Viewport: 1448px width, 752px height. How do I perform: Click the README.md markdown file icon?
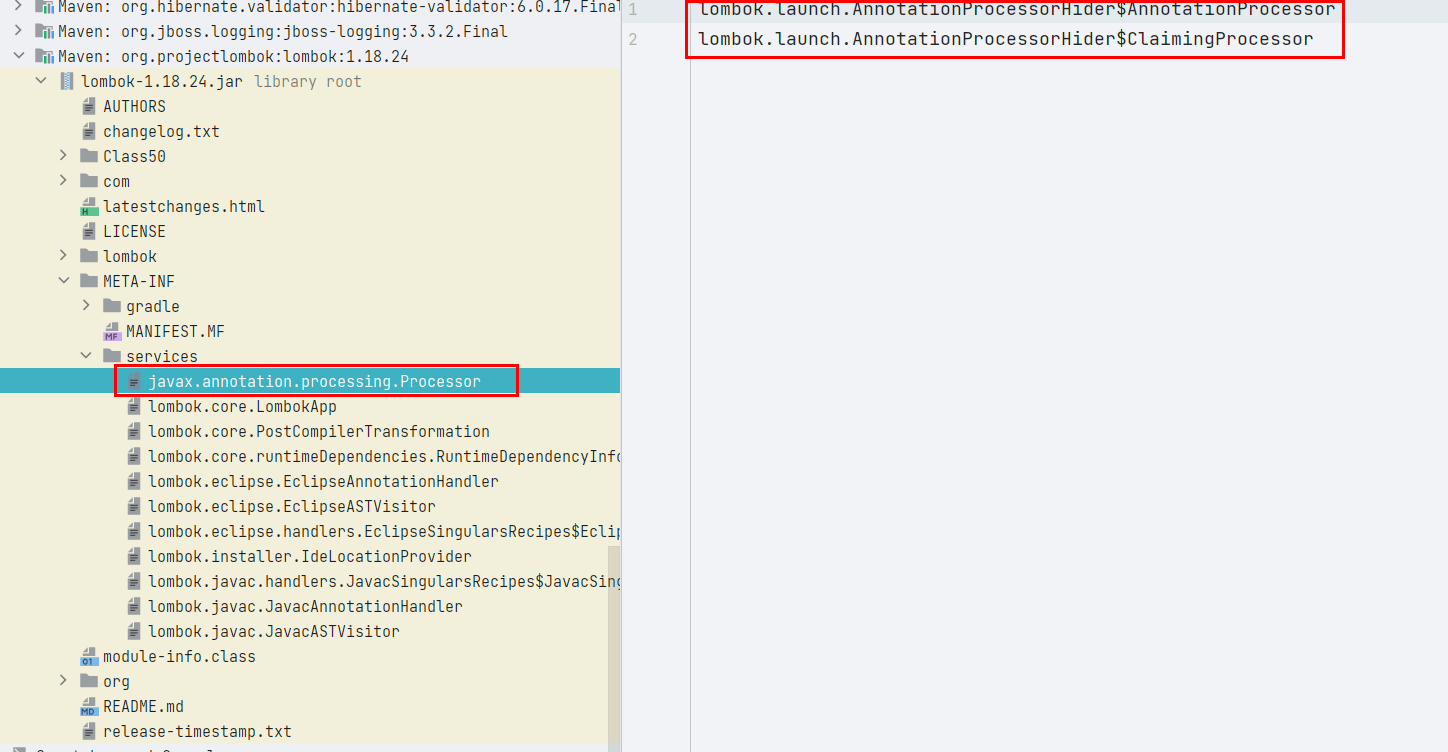[88, 706]
